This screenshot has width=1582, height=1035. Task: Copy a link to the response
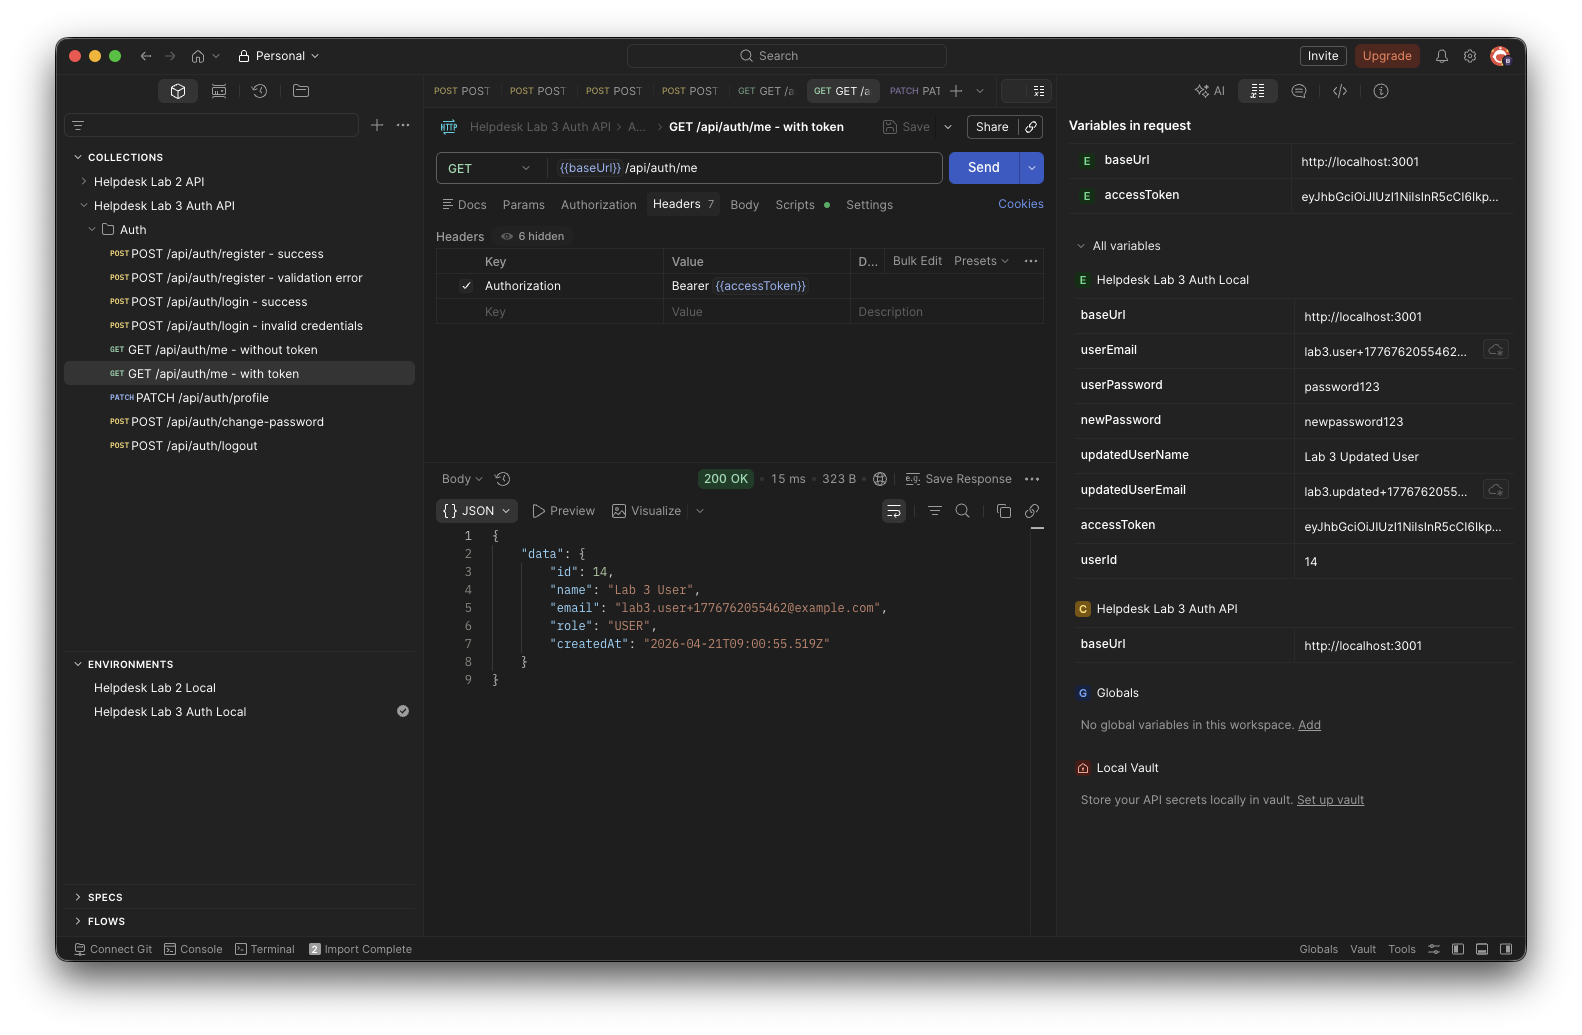coord(1032,511)
